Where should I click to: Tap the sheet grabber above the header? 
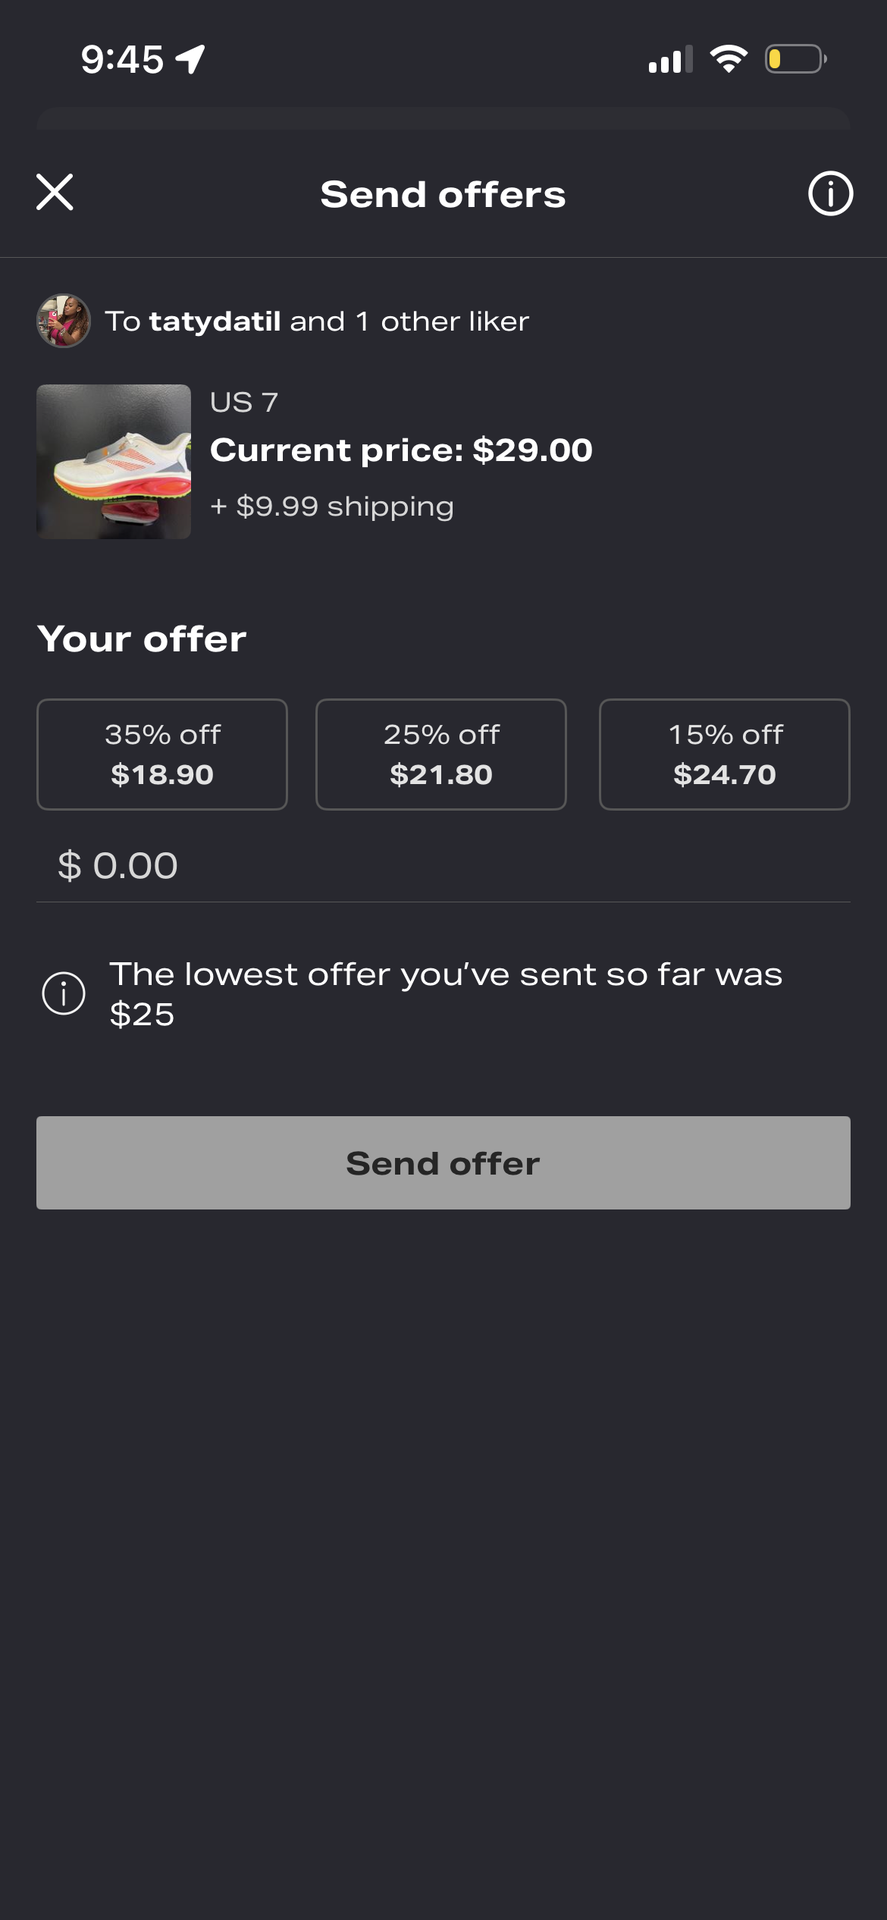pos(443,118)
